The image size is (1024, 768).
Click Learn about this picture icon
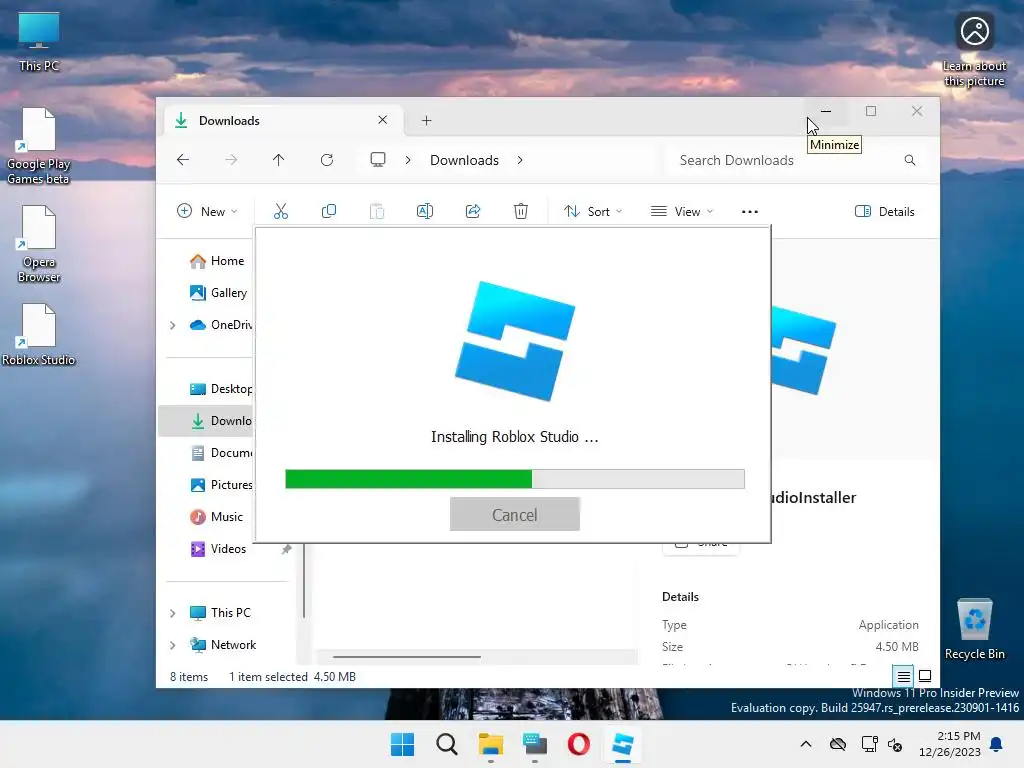pyautogui.click(x=974, y=50)
